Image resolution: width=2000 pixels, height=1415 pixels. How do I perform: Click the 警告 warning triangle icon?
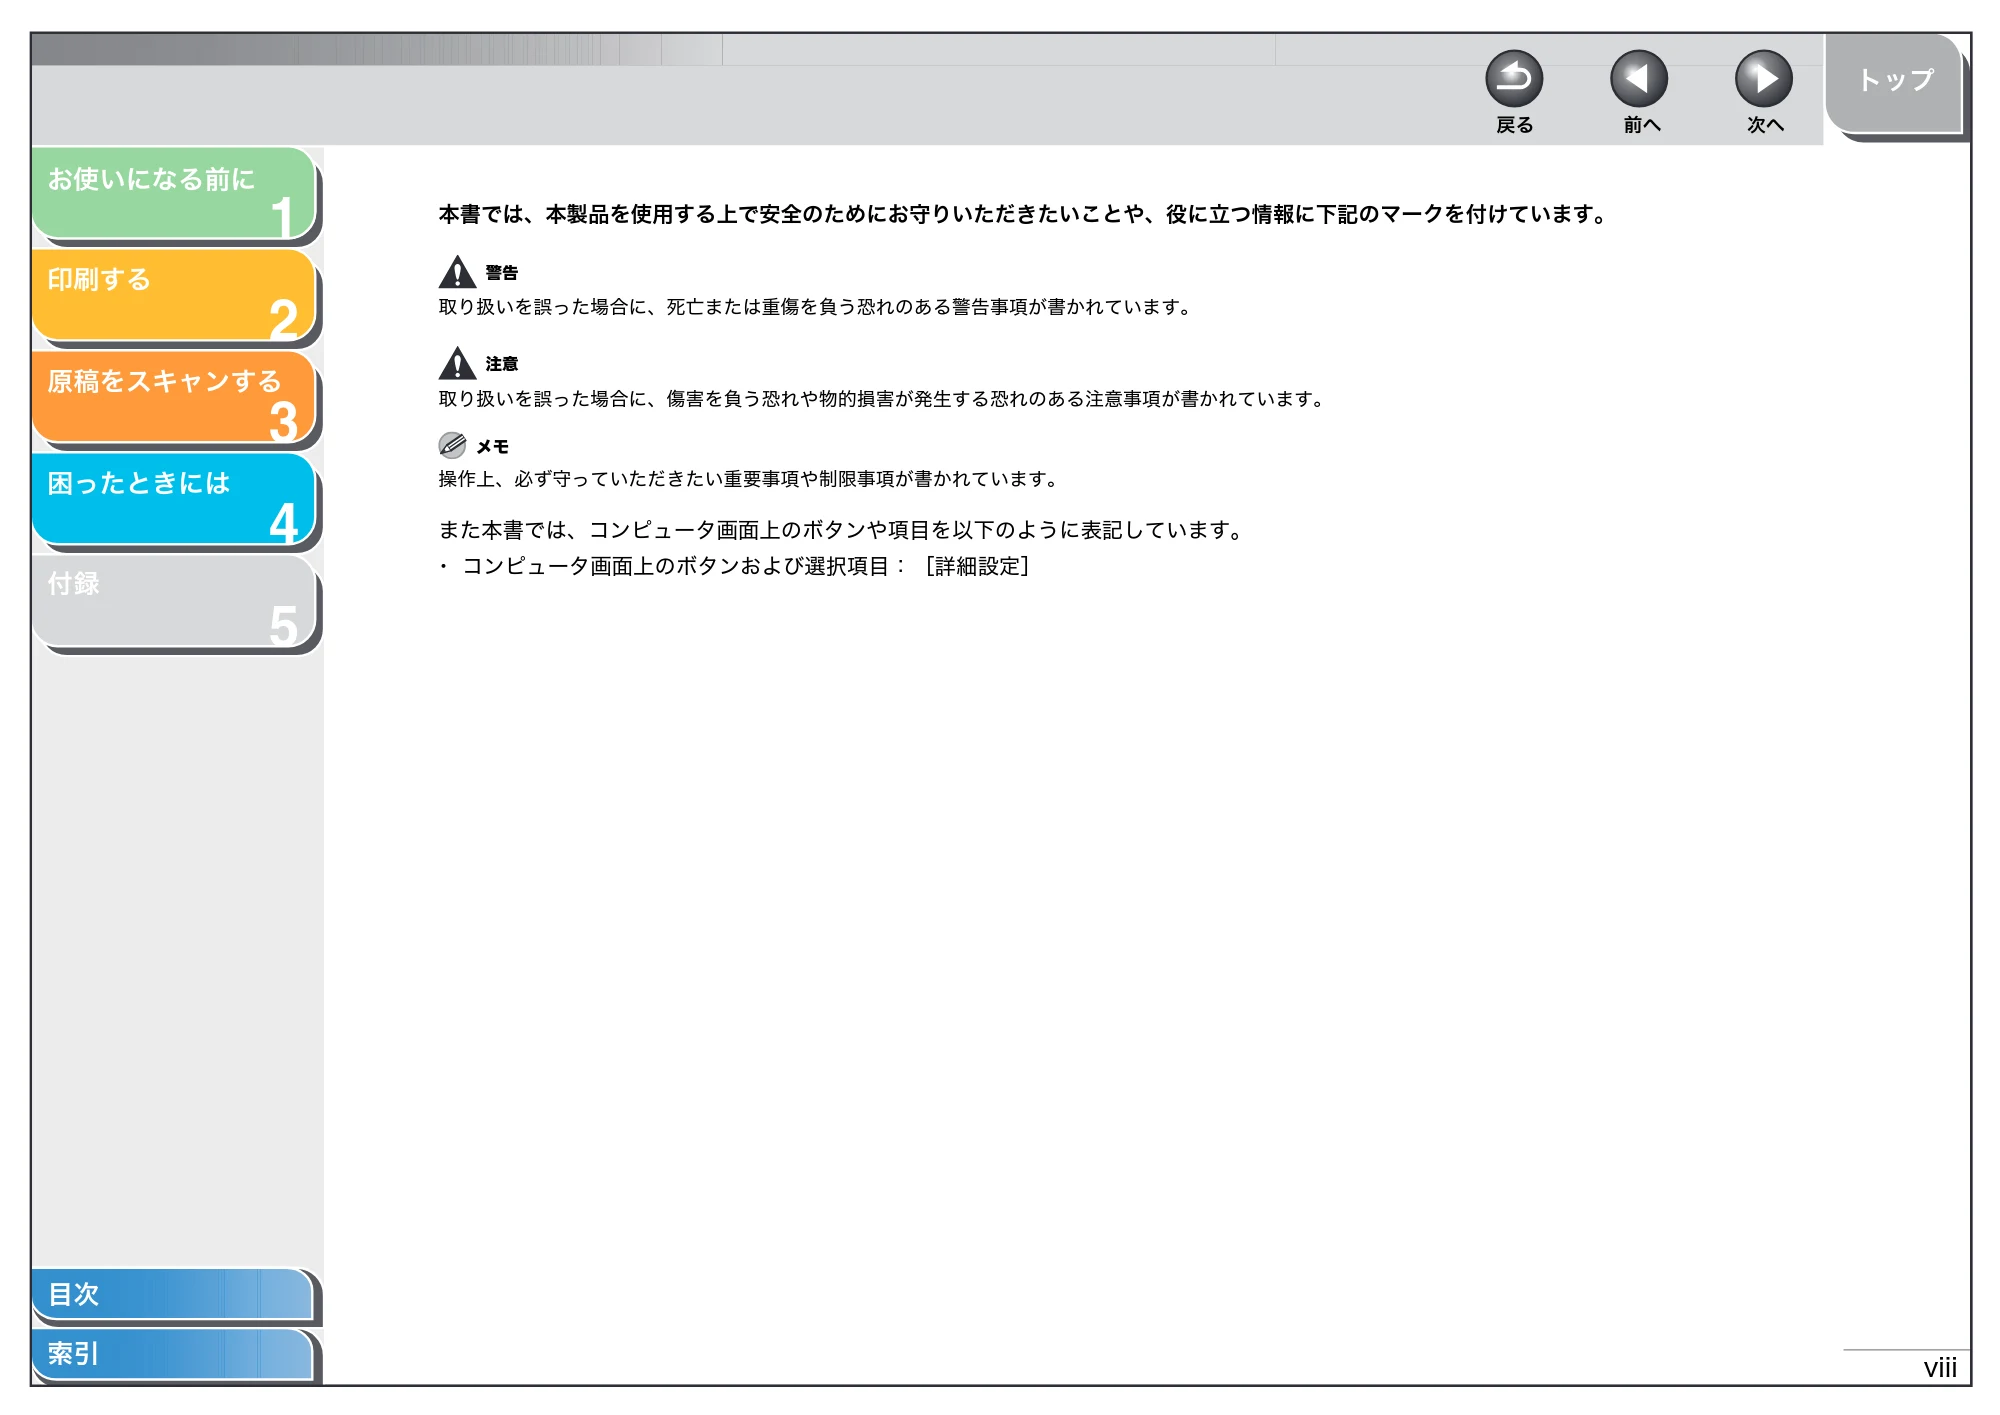pos(457,272)
